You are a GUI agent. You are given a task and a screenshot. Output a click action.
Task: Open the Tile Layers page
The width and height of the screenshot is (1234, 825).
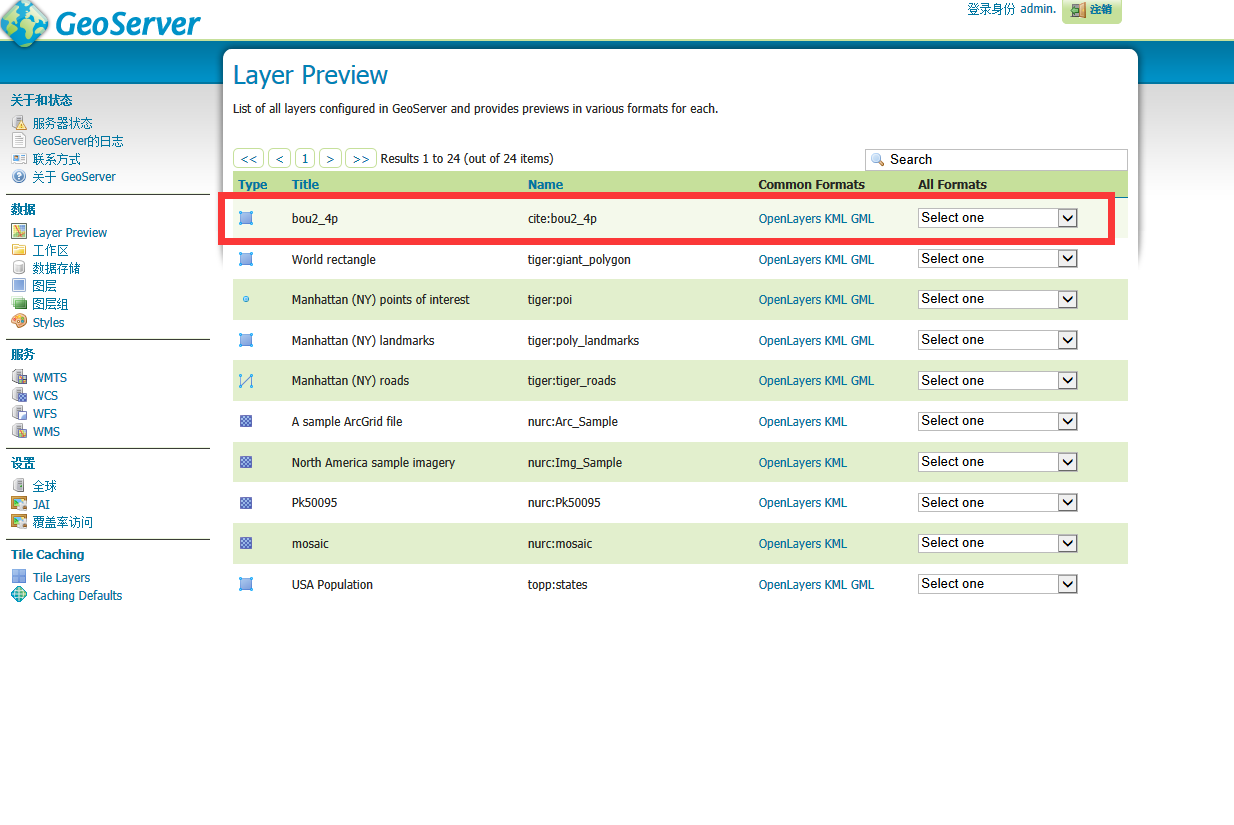(61, 577)
